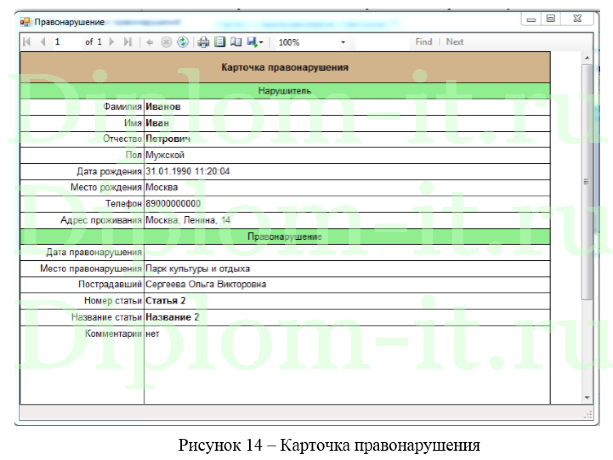Click address Москва, Ленина, 14
613x460 pixels.
pyautogui.click(x=188, y=220)
